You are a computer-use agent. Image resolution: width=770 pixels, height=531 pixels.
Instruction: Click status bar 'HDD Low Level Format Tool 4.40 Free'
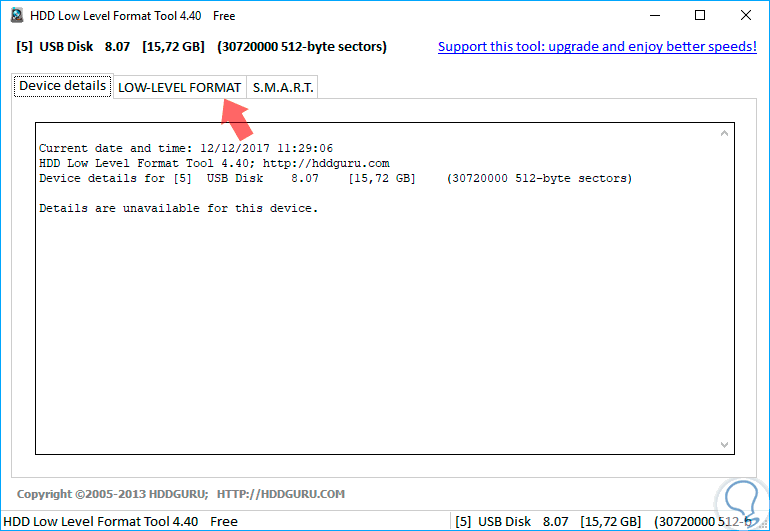(120, 521)
